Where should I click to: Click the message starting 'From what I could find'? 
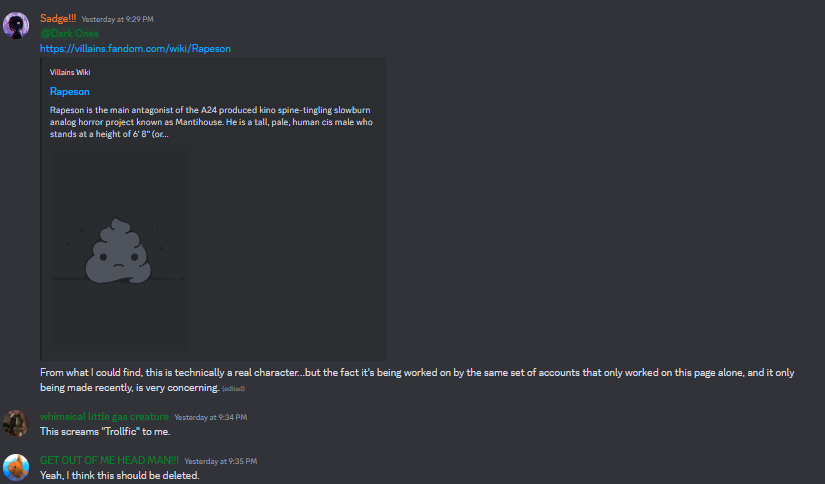click(417, 380)
